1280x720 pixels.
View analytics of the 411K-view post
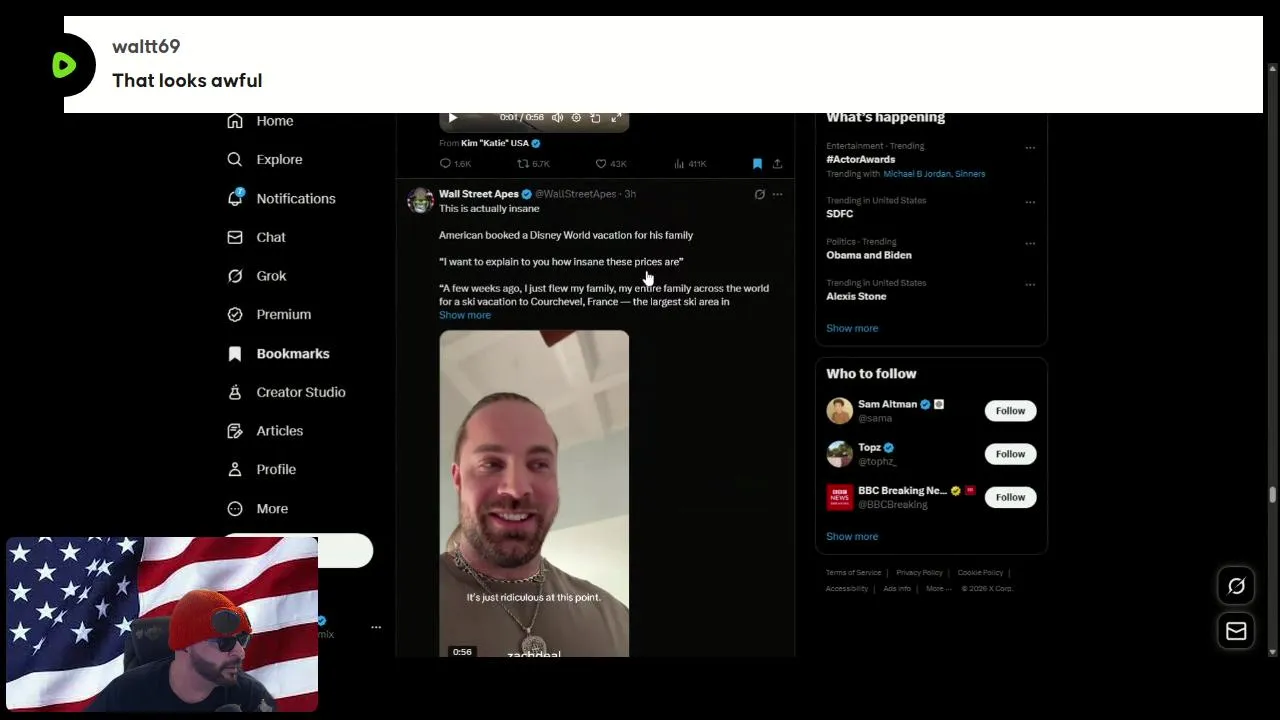[690, 164]
